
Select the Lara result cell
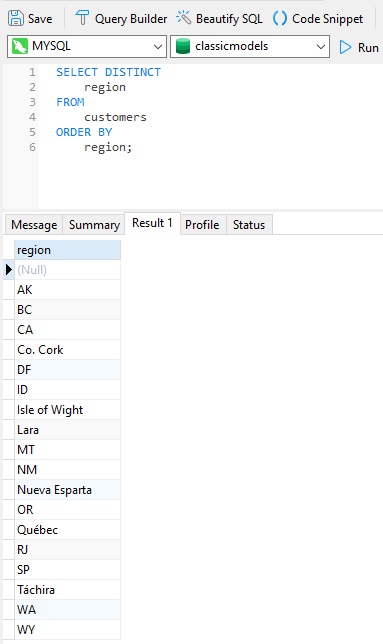[67, 430]
